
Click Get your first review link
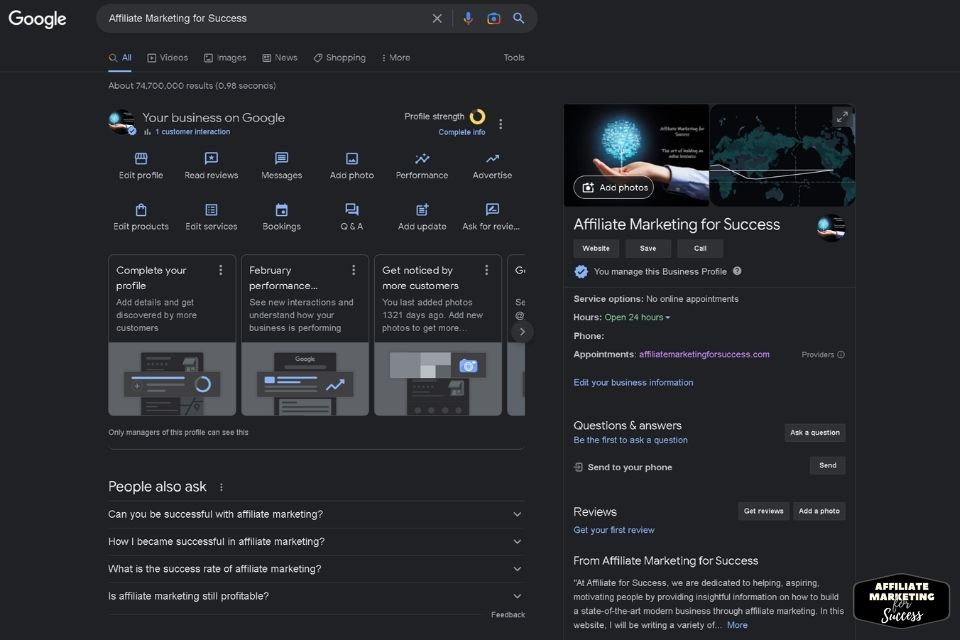click(613, 530)
